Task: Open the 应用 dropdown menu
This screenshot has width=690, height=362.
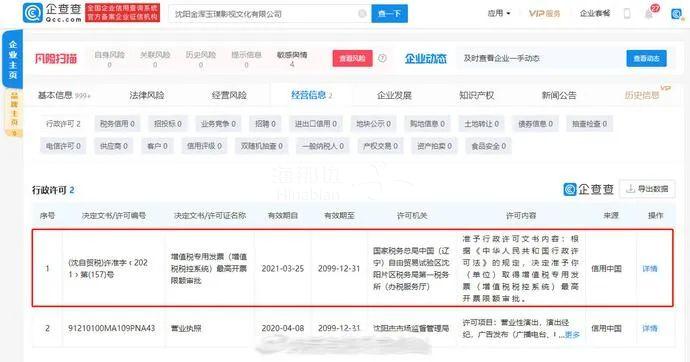Action: pos(499,14)
